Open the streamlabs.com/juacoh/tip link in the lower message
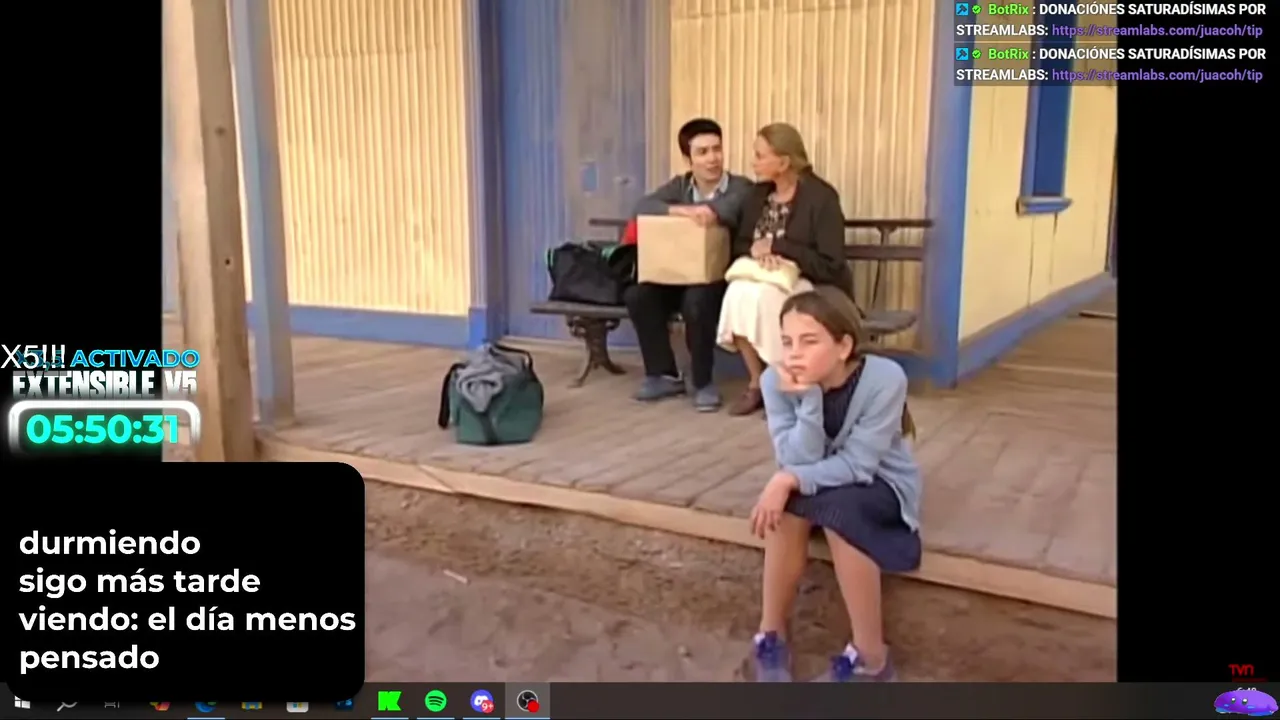 (x=1157, y=75)
